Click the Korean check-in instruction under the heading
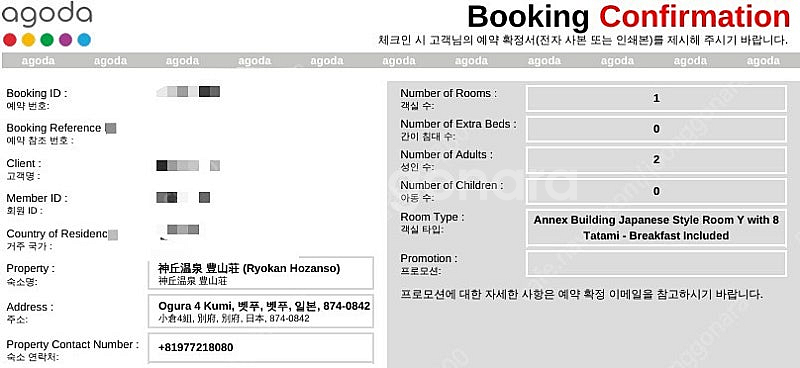This screenshot has height=368, width=800. point(584,40)
